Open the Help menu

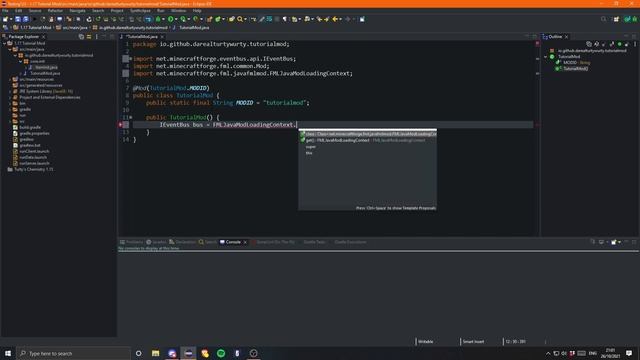(197, 11)
